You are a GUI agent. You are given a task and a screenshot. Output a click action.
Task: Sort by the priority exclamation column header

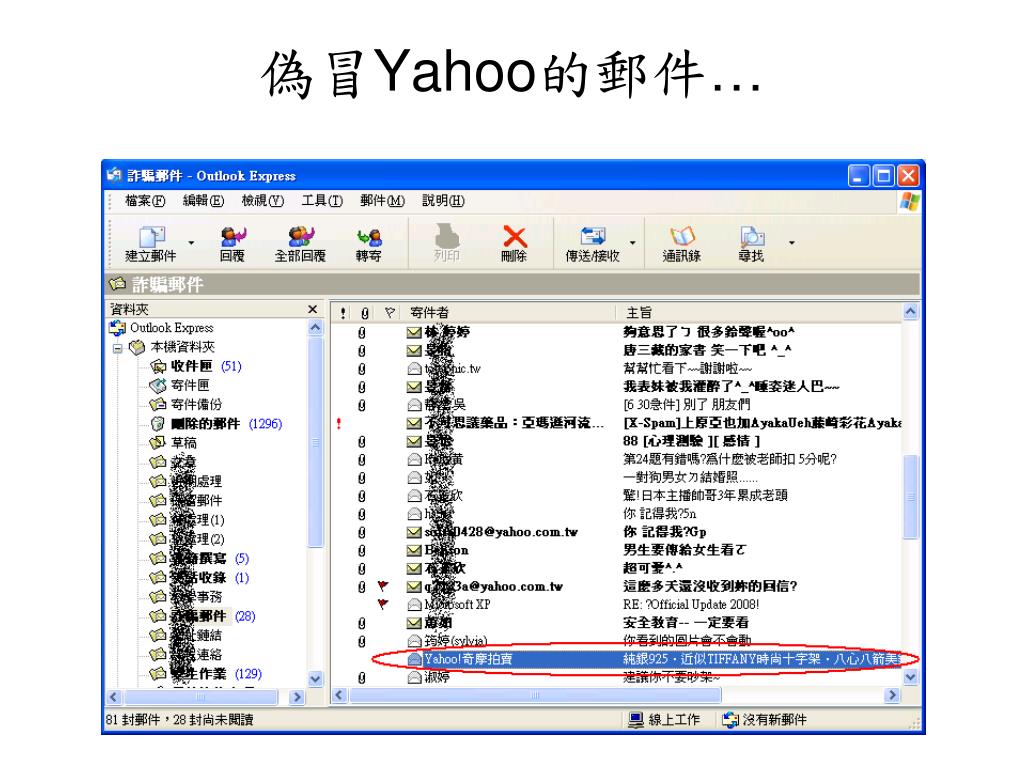tap(344, 313)
